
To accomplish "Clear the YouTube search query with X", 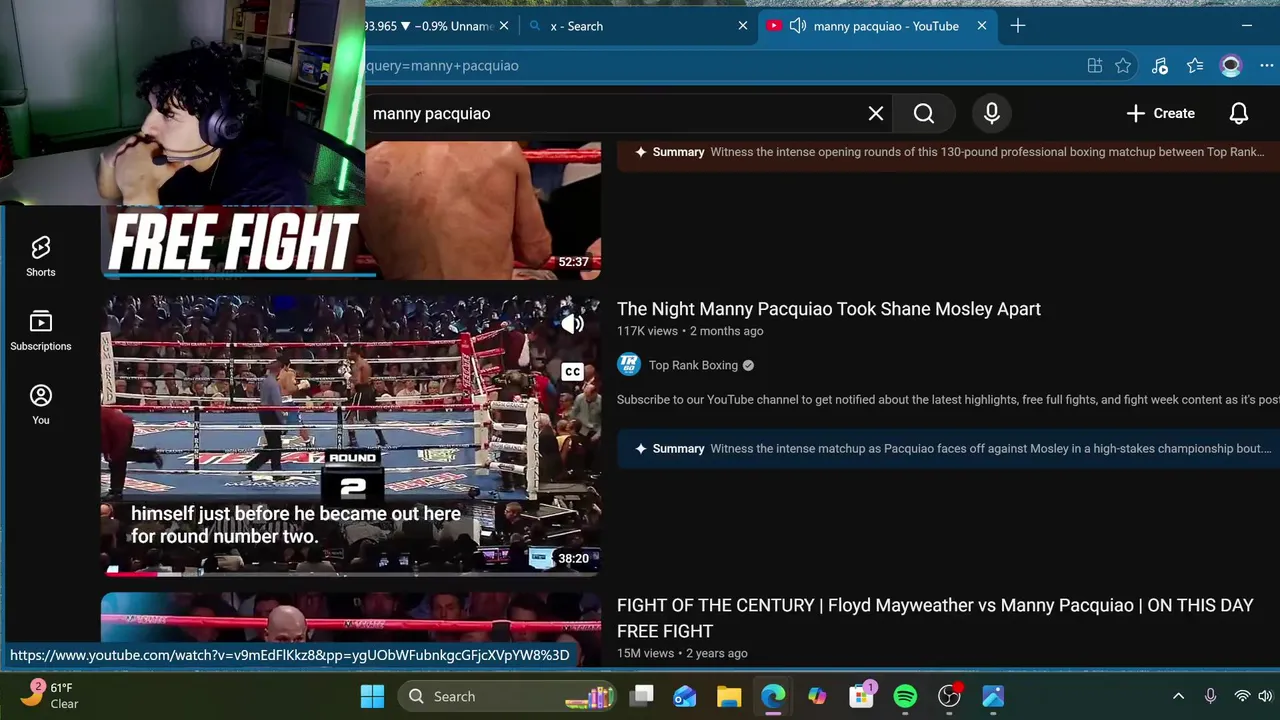I will (876, 113).
